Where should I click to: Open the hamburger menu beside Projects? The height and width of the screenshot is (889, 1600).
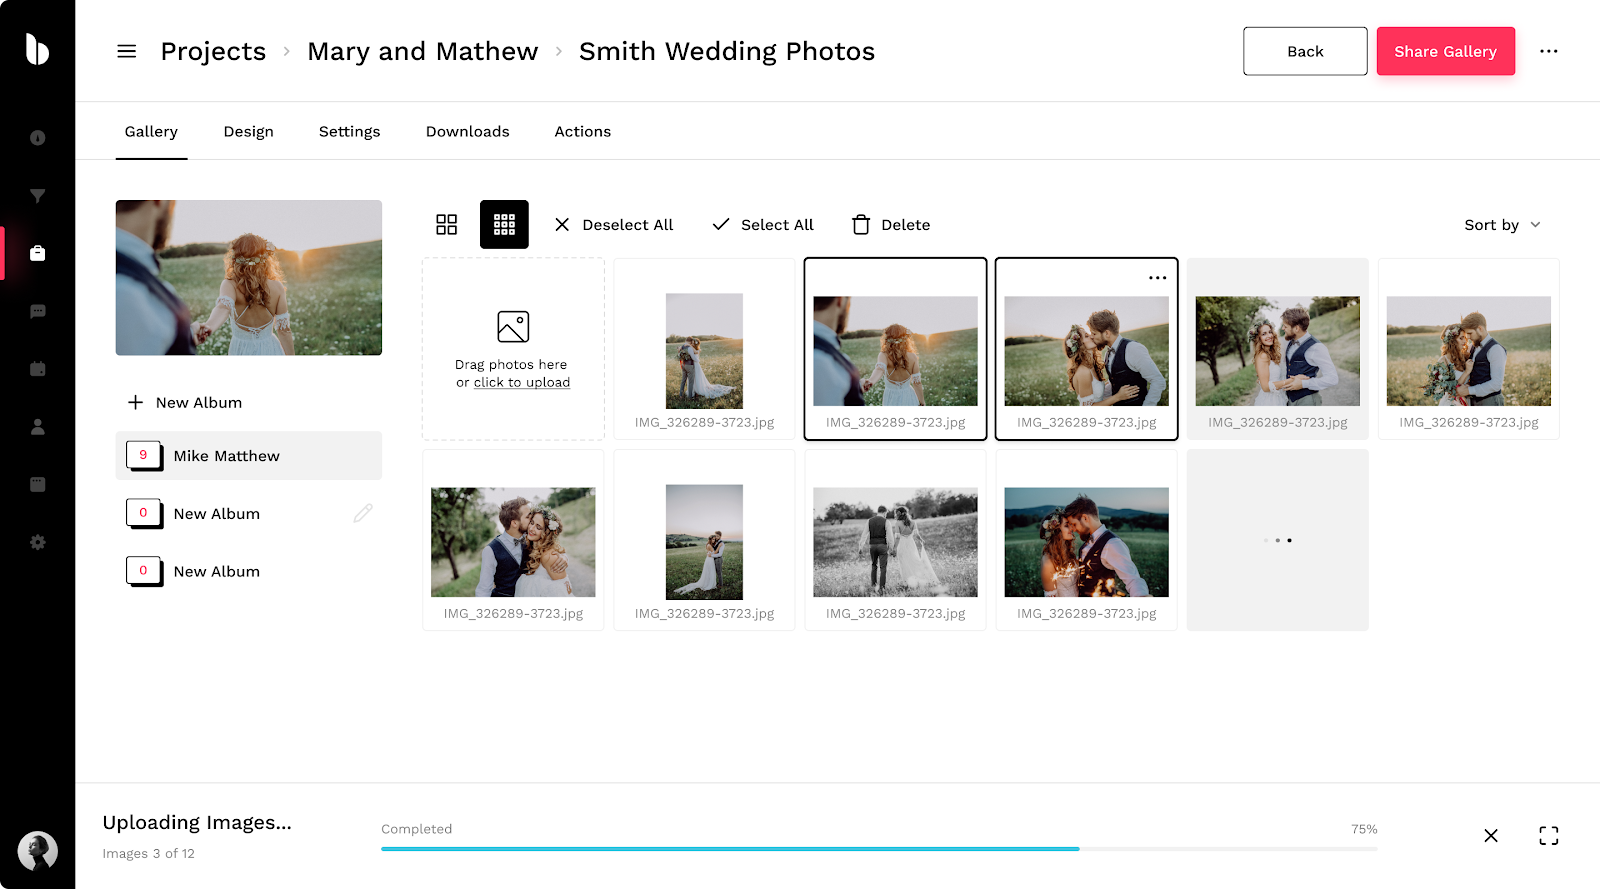pyautogui.click(x=126, y=51)
